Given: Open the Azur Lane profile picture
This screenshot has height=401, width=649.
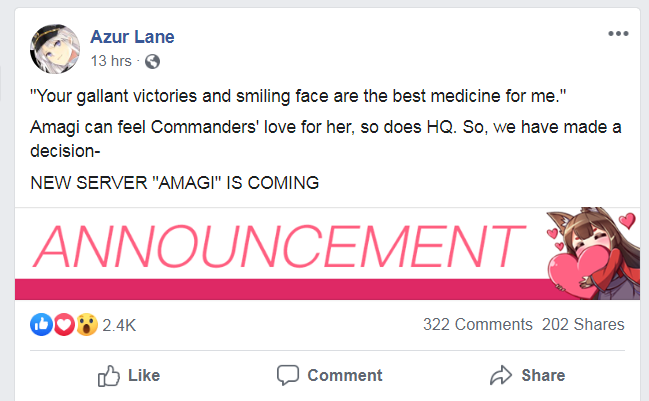Looking at the screenshot, I should [55, 48].
